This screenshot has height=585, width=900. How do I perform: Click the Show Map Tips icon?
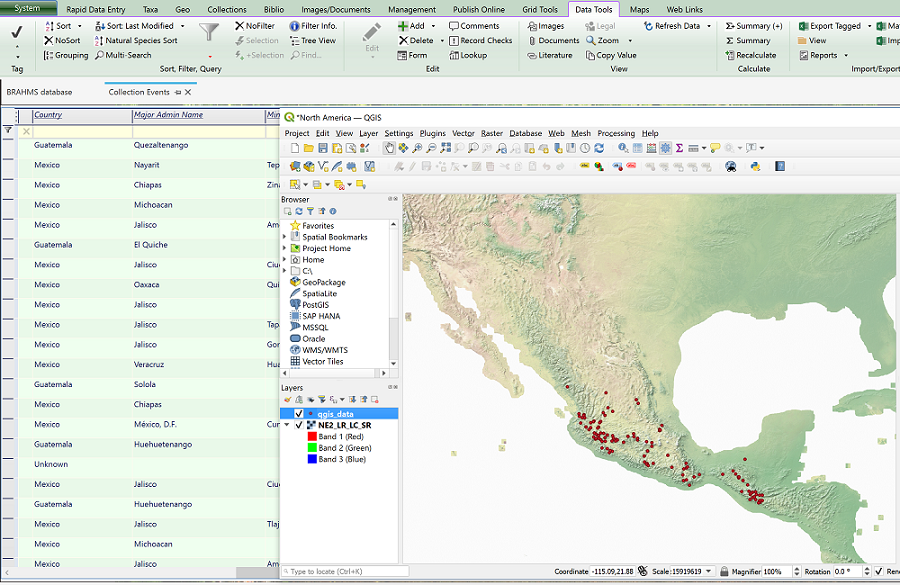pos(715,148)
